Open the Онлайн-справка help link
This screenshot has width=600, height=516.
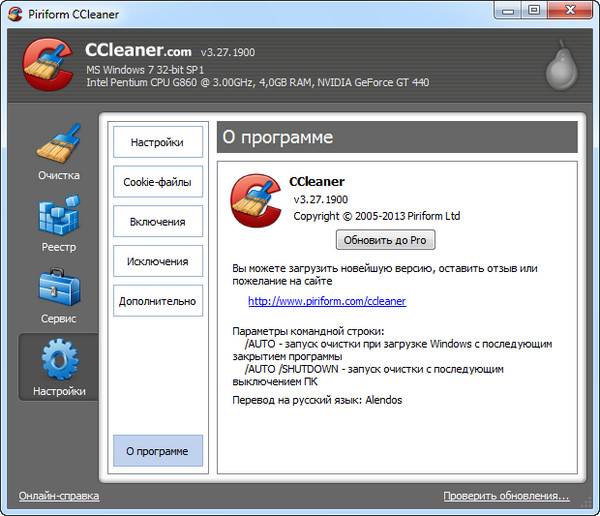click(59, 496)
